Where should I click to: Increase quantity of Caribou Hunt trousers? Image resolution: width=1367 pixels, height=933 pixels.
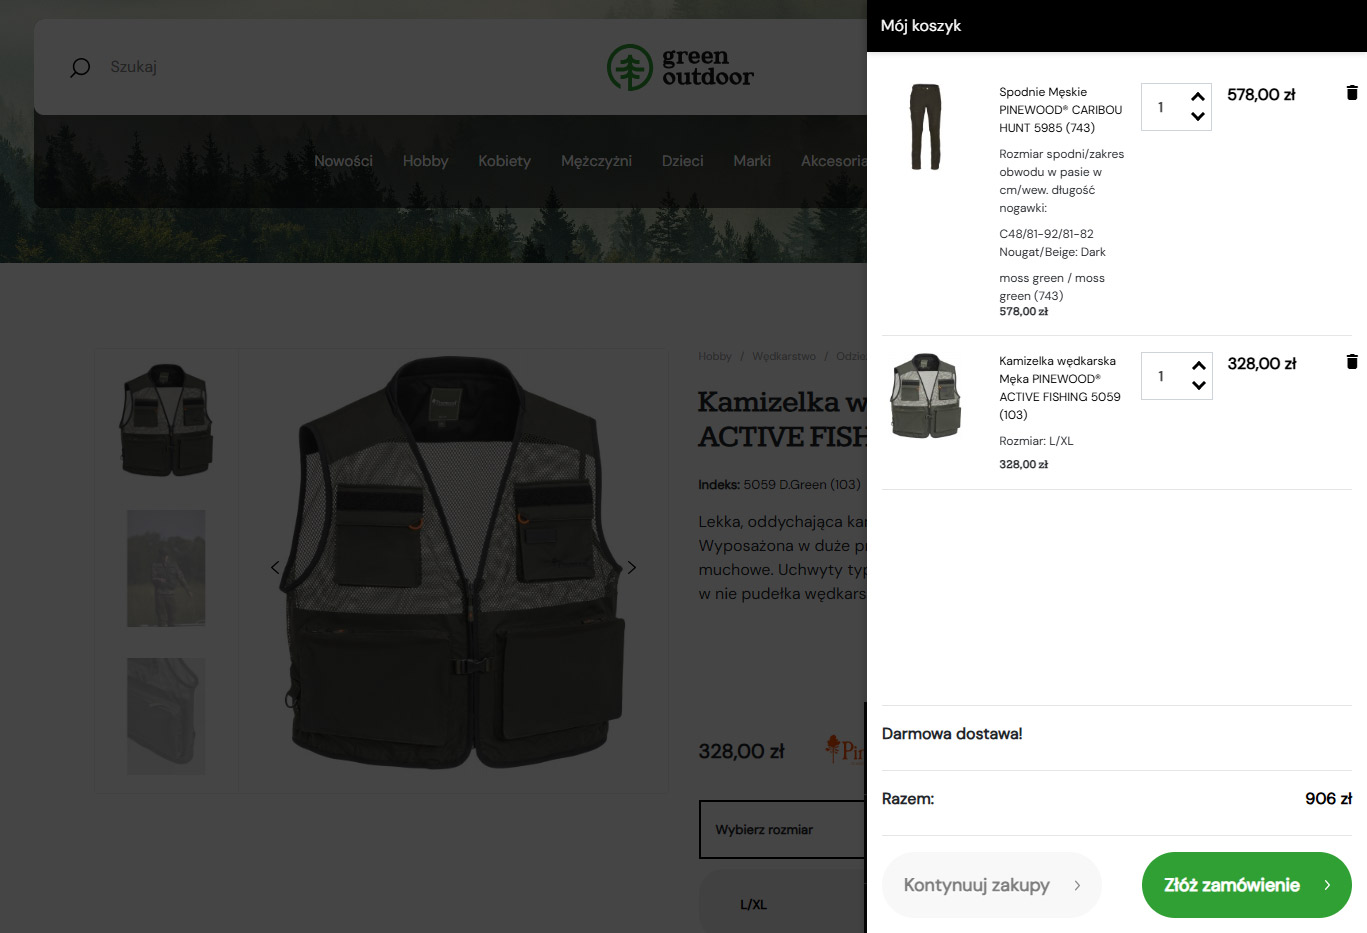1198,97
